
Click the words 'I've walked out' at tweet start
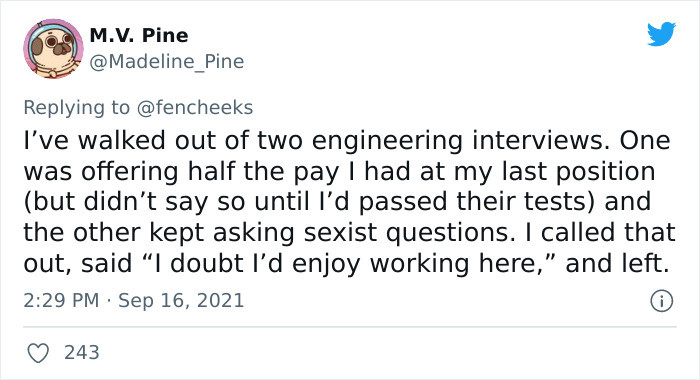(x=96, y=141)
